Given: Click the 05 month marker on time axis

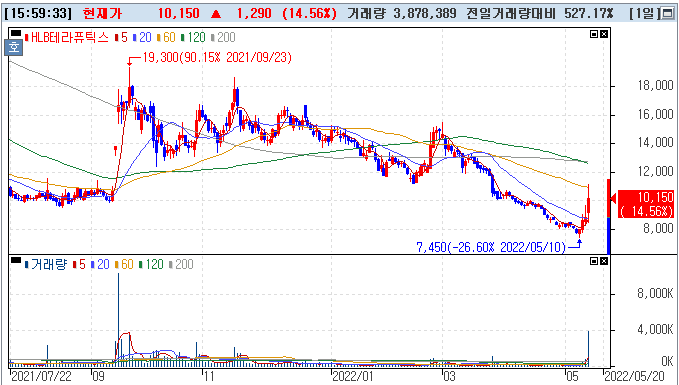Looking at the screenshot, I should click(x=573, y=376).
